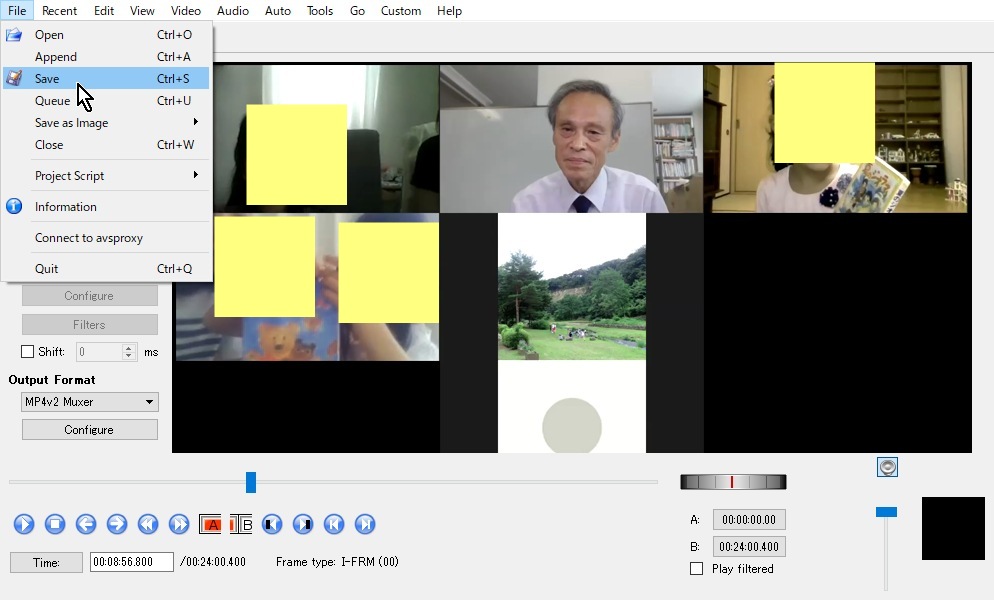
Task: Go to previous black frame
Action: 272,524
